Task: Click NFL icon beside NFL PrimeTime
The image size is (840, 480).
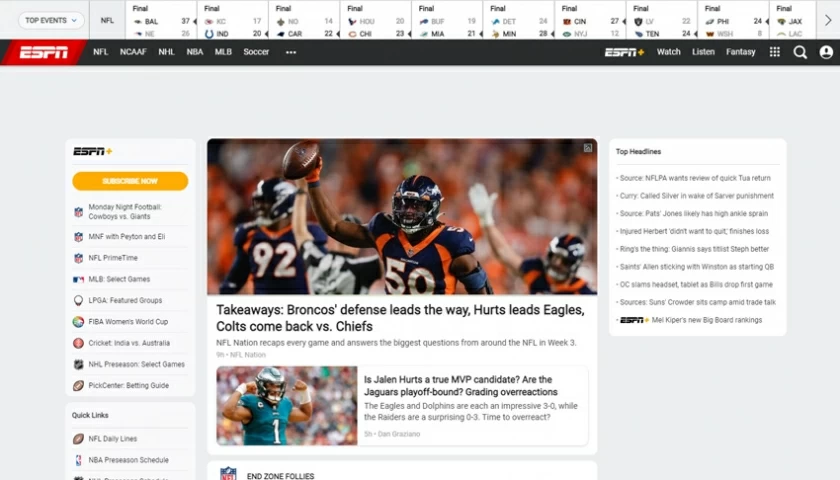Action: pyautogui.click(x=78, y=258)
